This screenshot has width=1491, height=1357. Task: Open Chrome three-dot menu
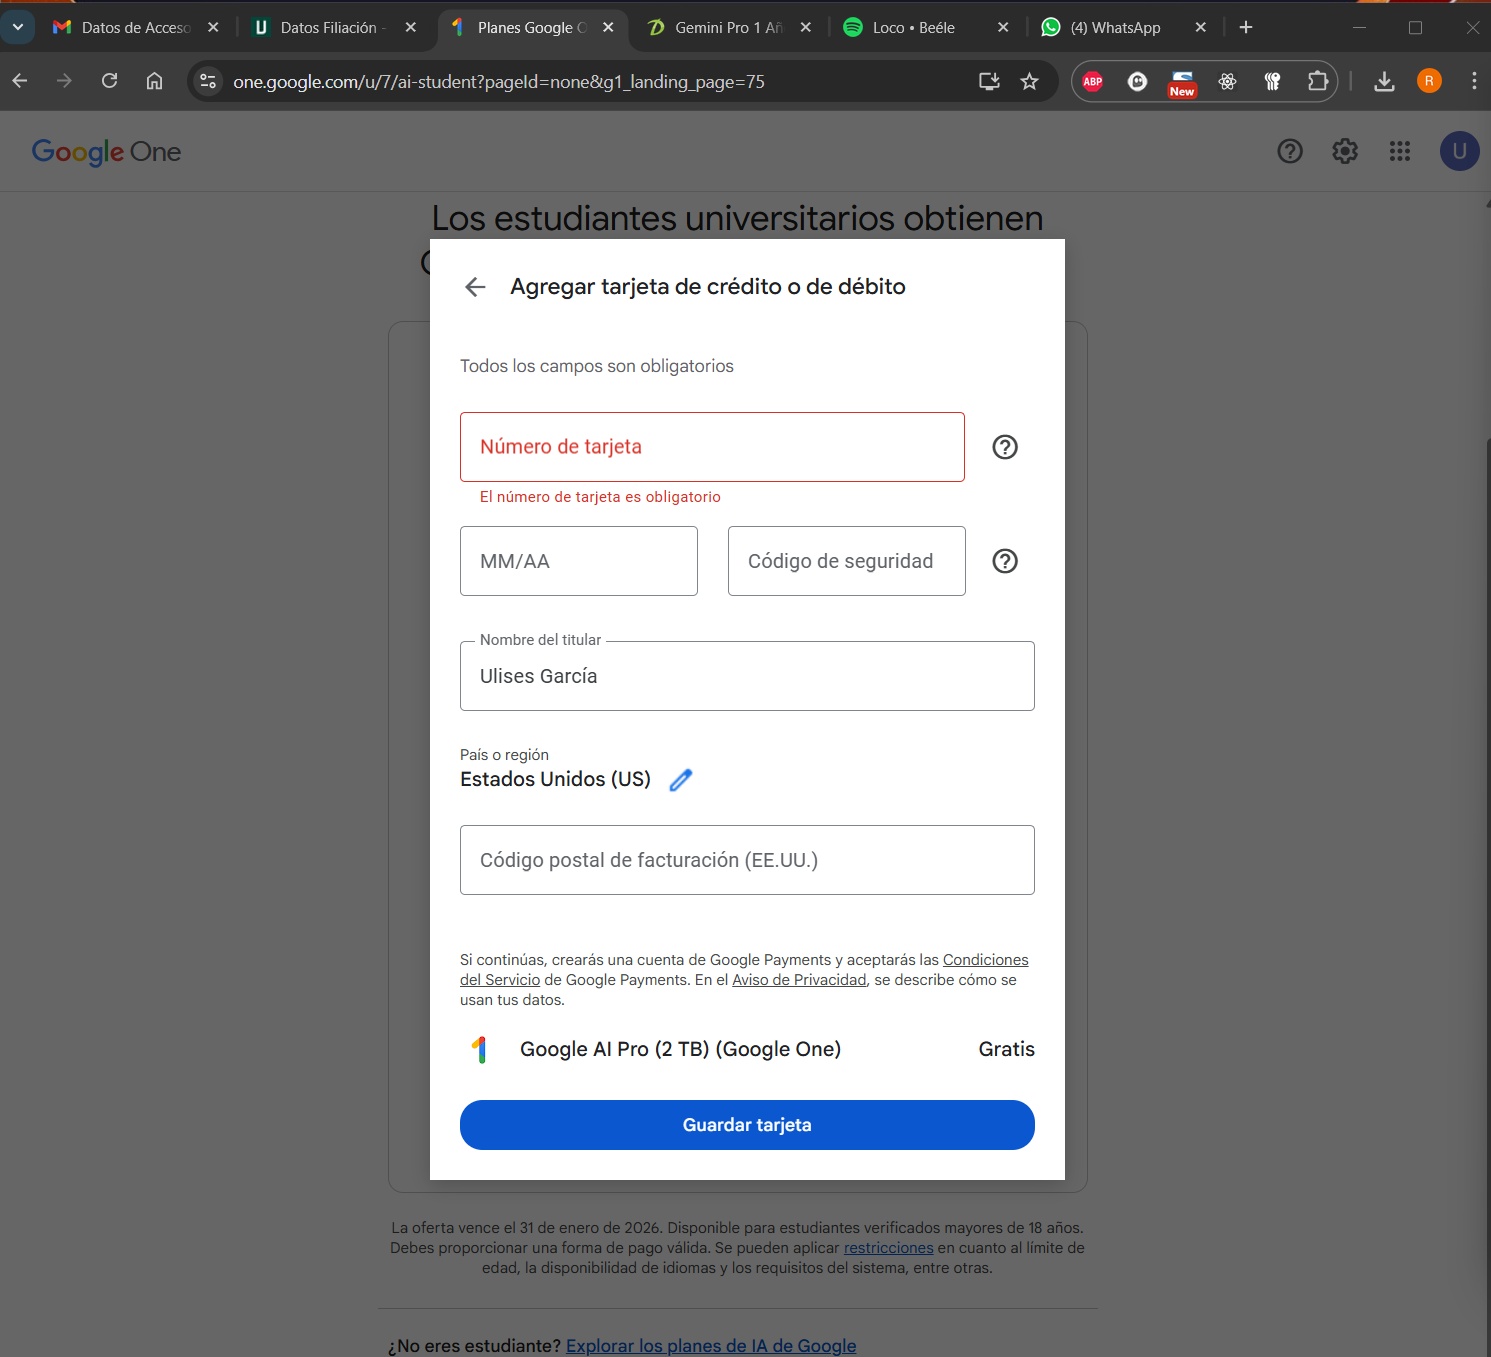point(1473,82)
